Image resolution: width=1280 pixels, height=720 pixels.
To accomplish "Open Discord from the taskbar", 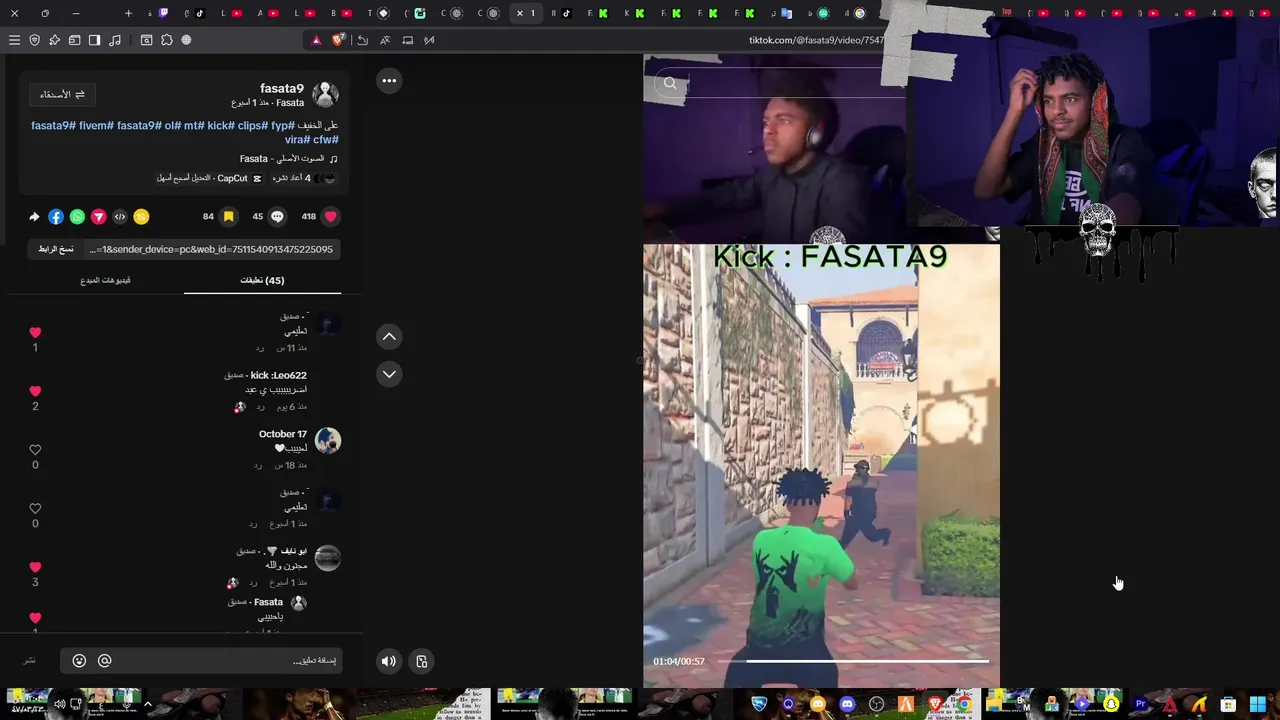I will tap(847, 705).
